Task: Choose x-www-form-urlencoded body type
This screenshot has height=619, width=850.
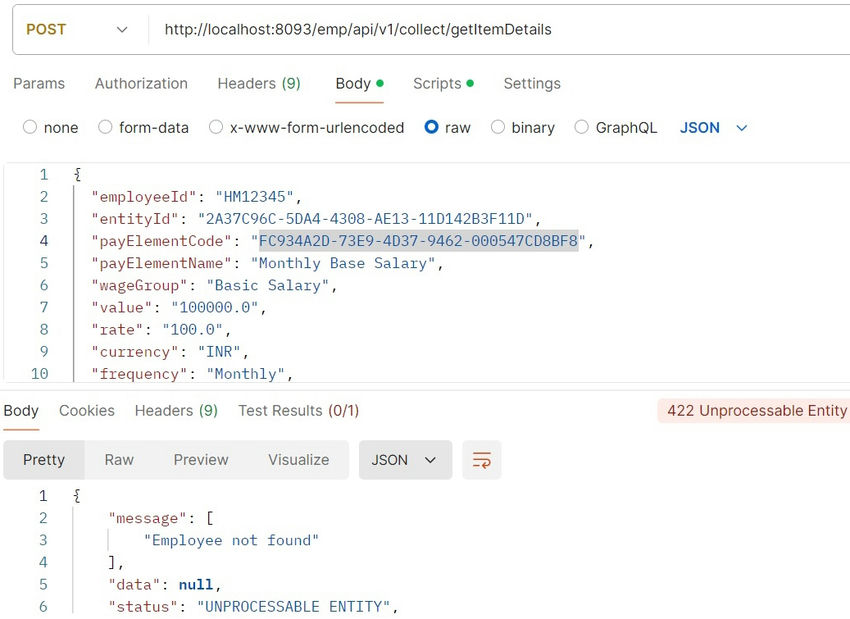Action: pyautogui.click(x=216, y=127)
